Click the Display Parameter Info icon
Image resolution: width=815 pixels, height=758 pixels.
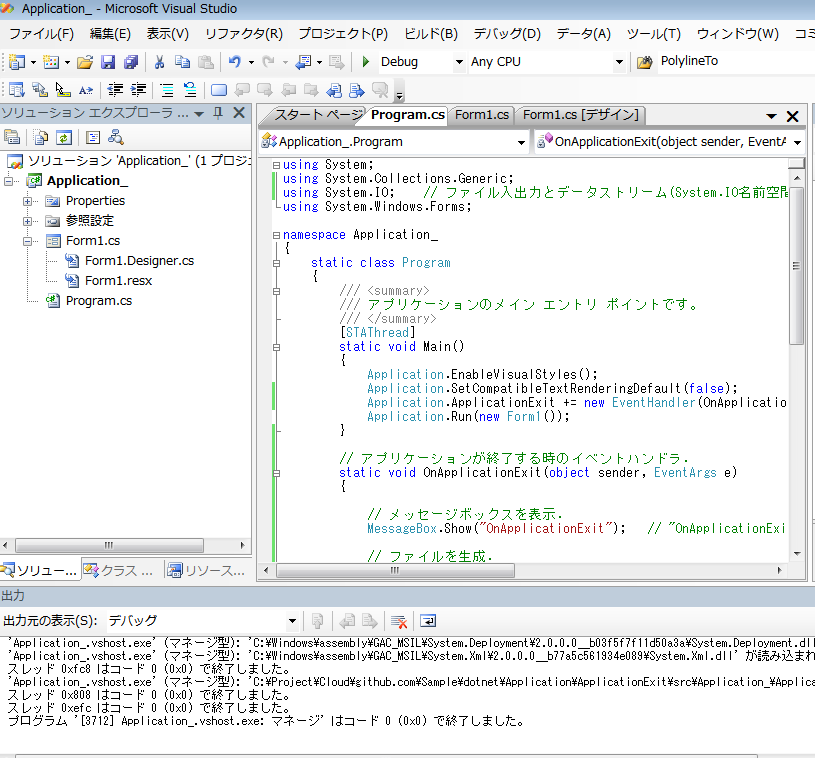point(40,90)
